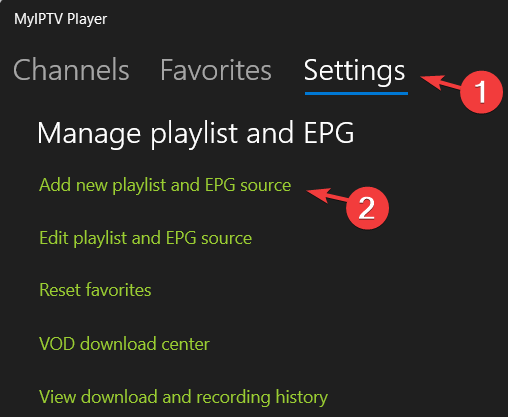Open the VOD download center

click(124, 344)
